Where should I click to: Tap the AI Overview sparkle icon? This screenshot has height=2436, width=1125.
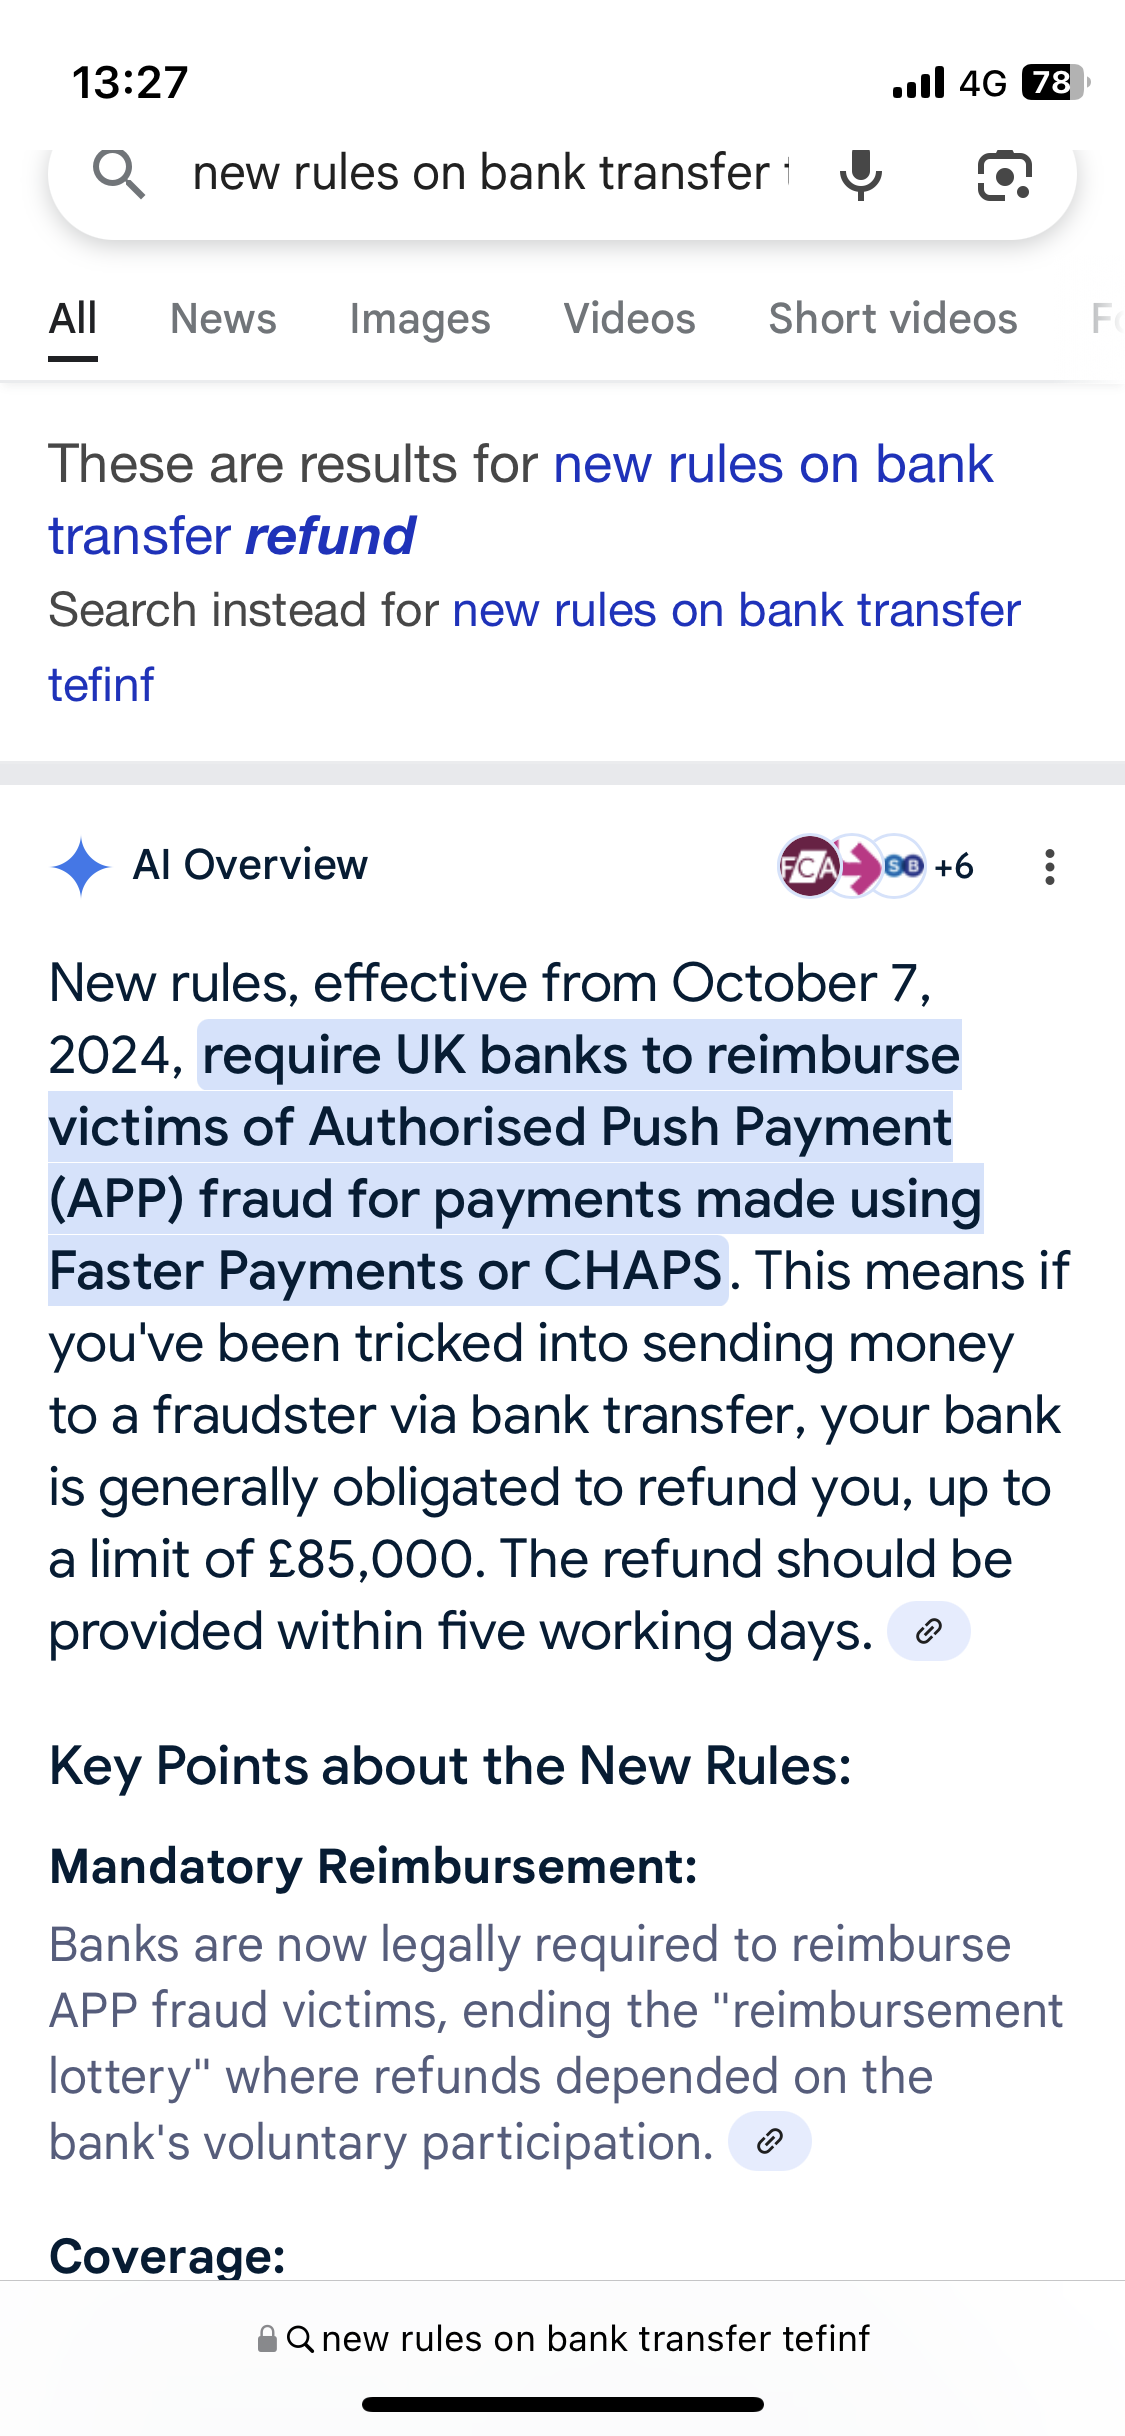[x=80, y=866]
